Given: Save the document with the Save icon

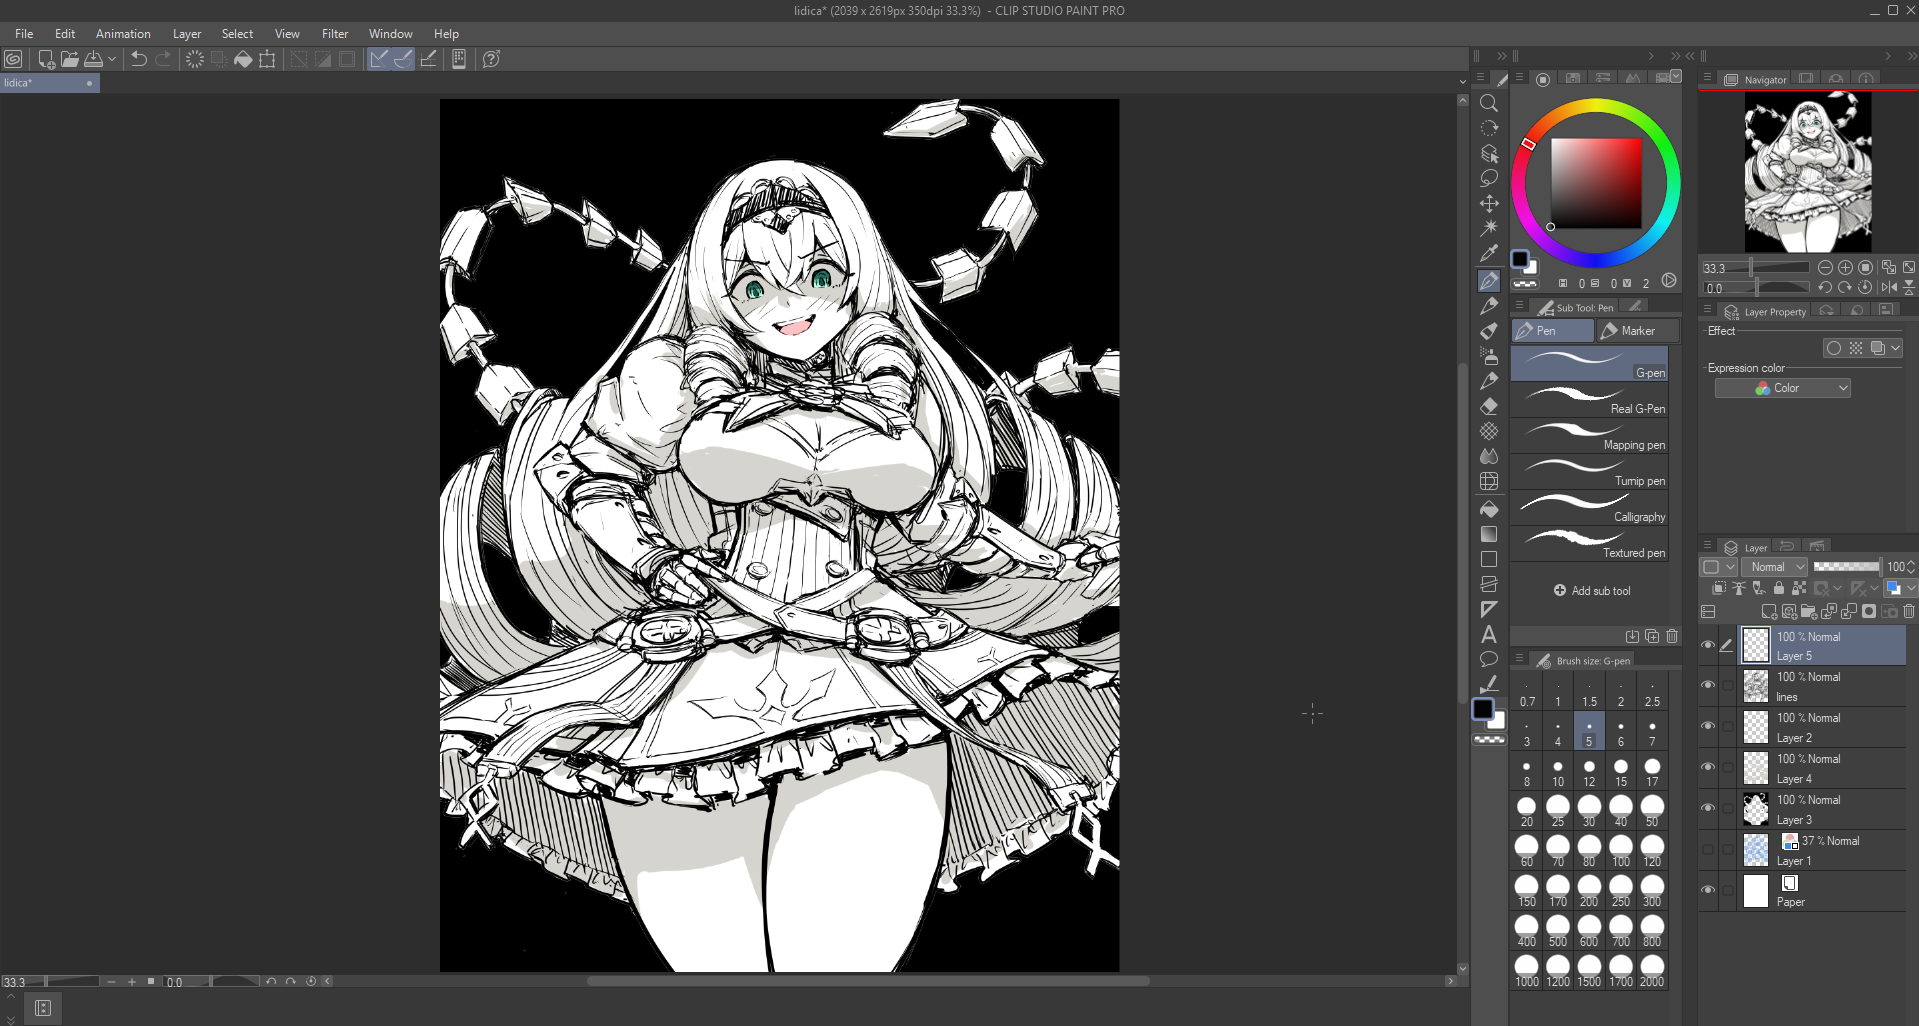Looking at the screenshot, I should point(94,59).
